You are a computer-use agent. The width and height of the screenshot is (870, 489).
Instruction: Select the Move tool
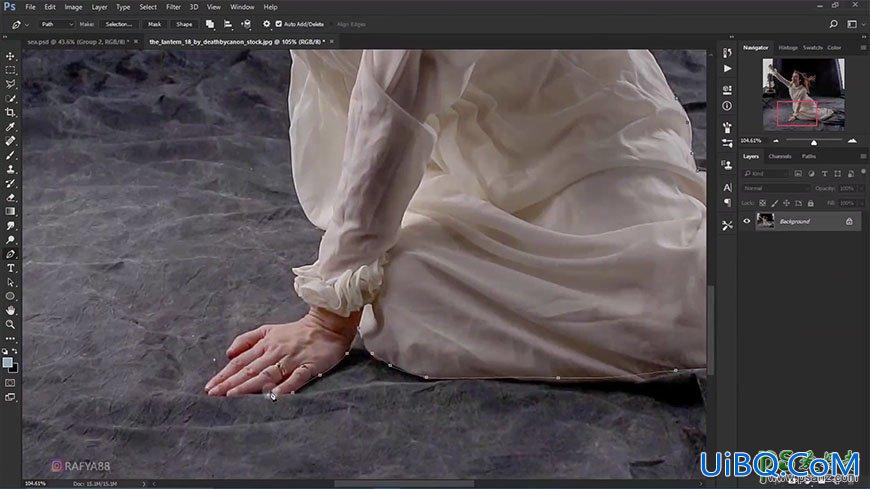[10, 57]
